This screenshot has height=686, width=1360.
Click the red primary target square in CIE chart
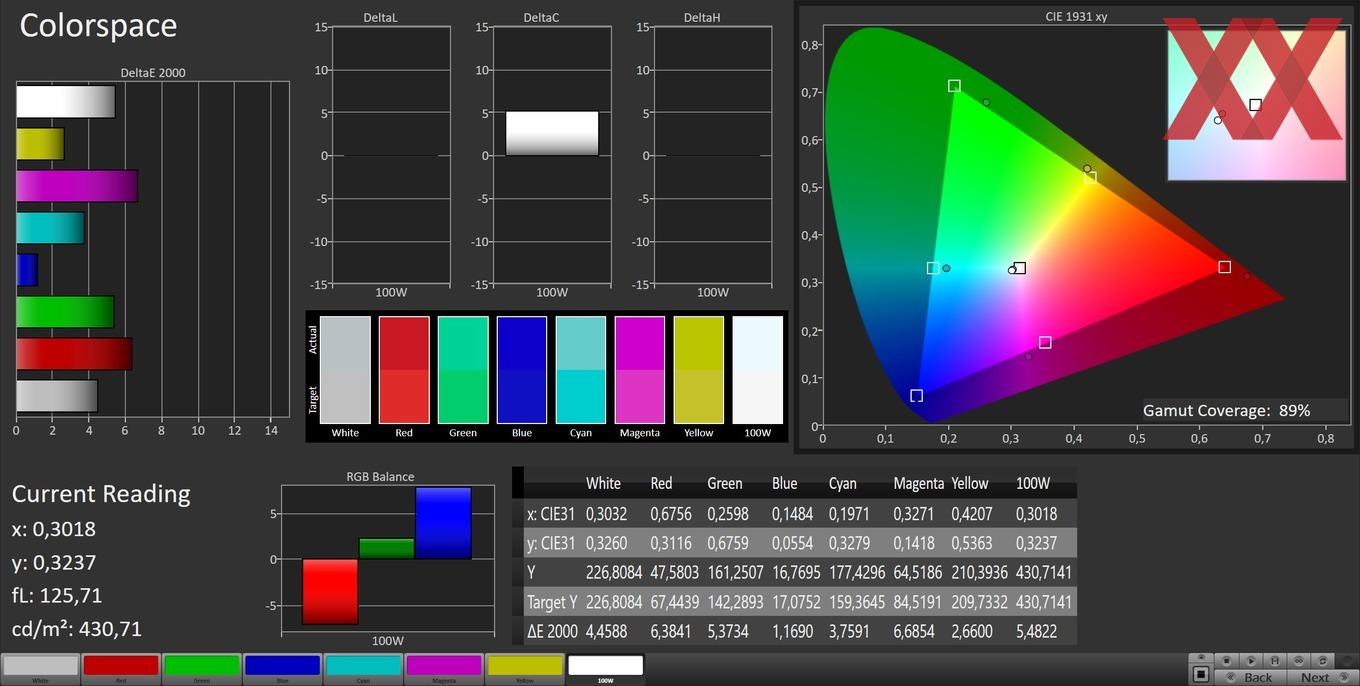[x=1224, y=267]
